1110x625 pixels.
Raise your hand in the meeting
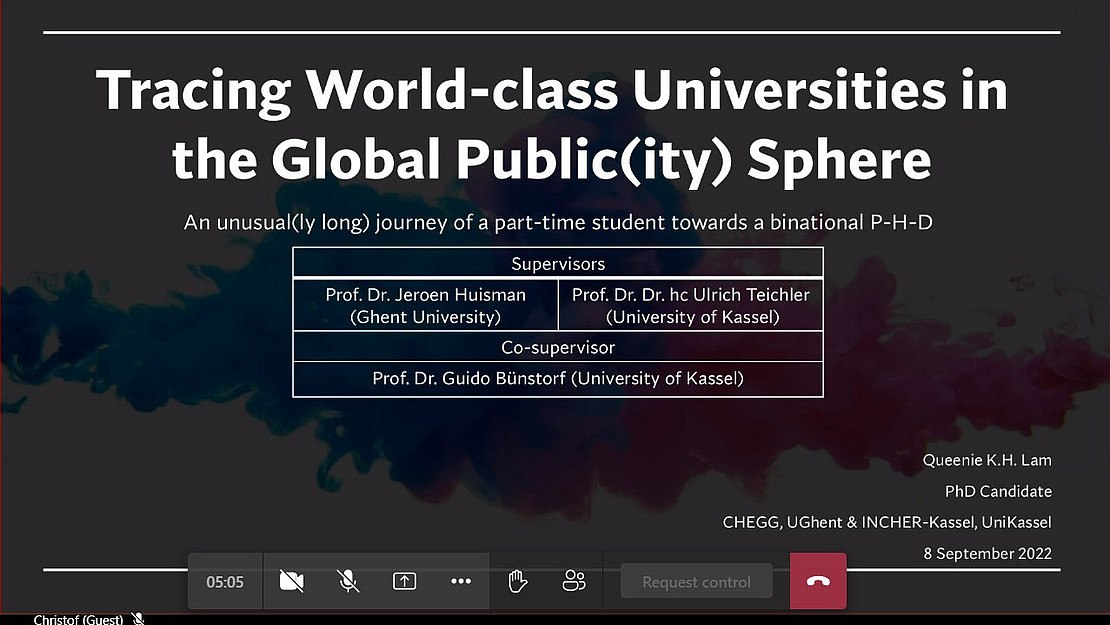[517, 581]
